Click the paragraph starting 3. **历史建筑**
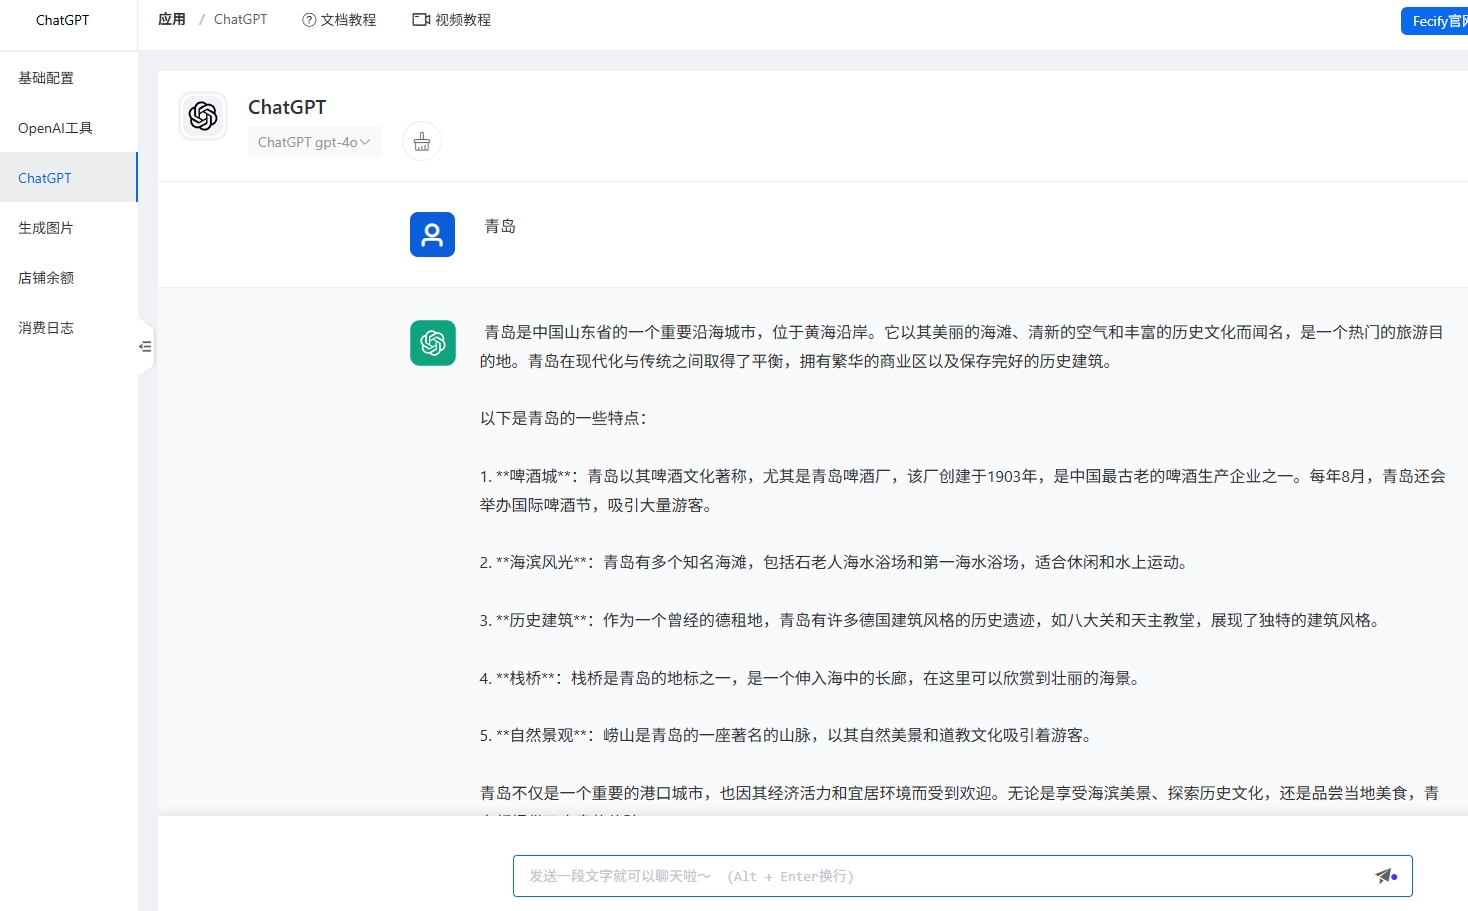The width and height of the screenshot is (1468, 911). pyautogui.click(x=931, y=620)
